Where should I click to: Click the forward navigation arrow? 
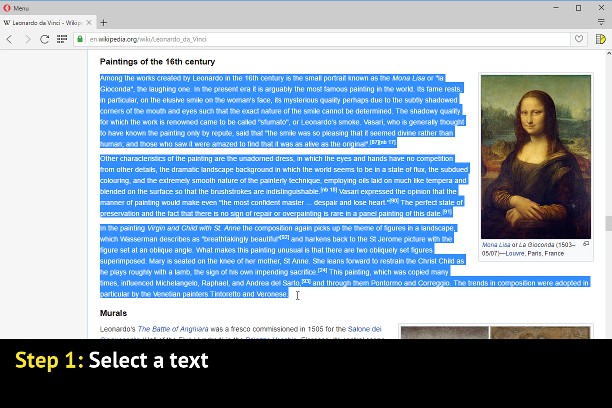[26, 39]
